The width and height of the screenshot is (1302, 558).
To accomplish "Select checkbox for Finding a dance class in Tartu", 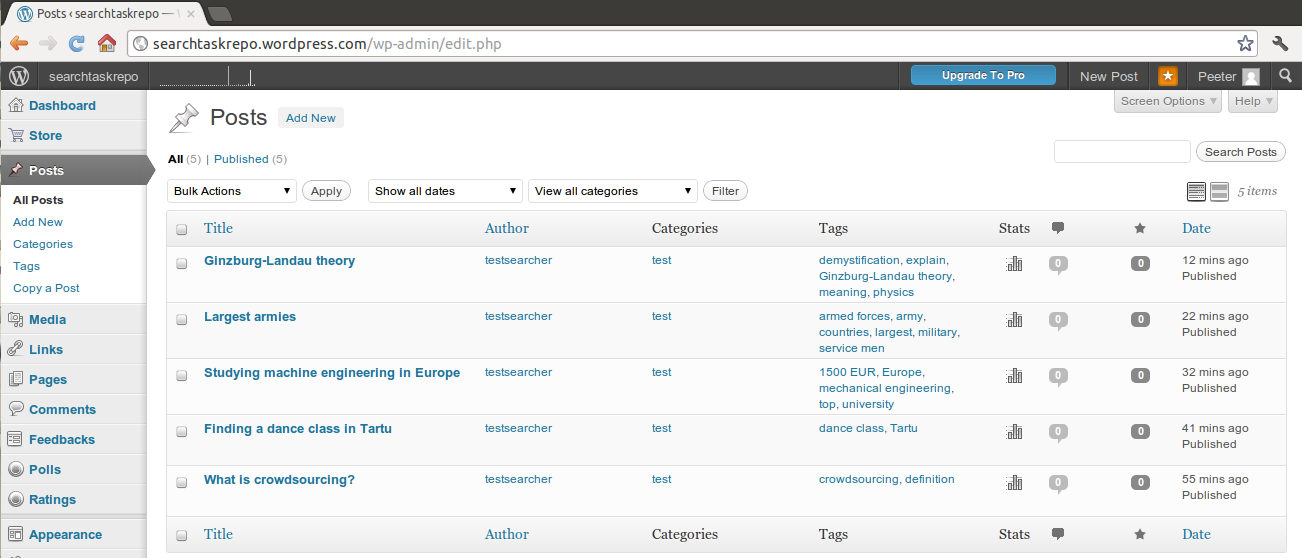I will click(x=182, y=431).
